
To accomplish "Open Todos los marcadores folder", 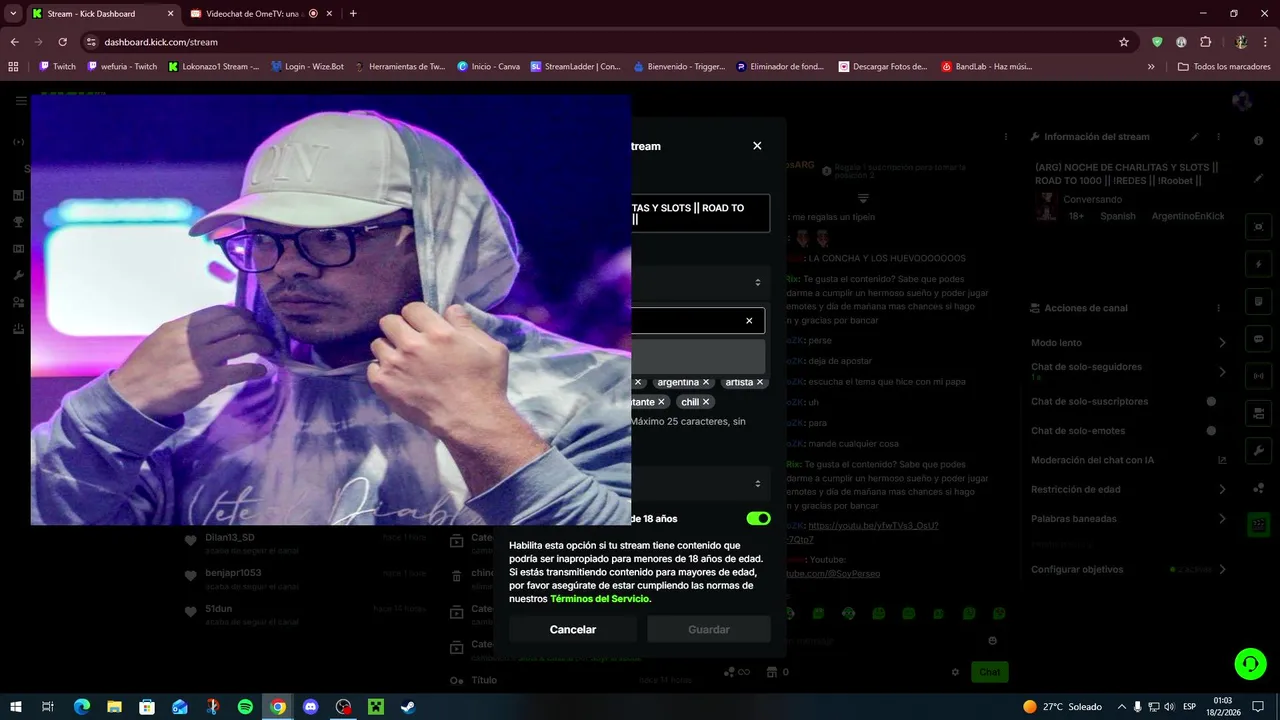I will pyautogui.click(x=1224, y=67).
